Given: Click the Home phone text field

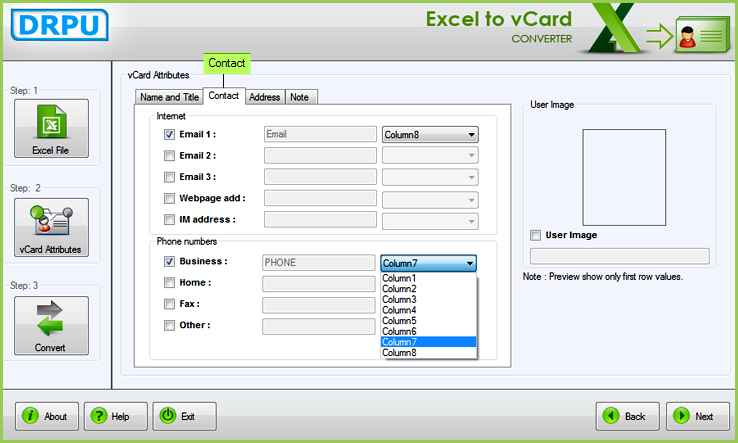Looking at the screenshot, I should click(319, 284).
